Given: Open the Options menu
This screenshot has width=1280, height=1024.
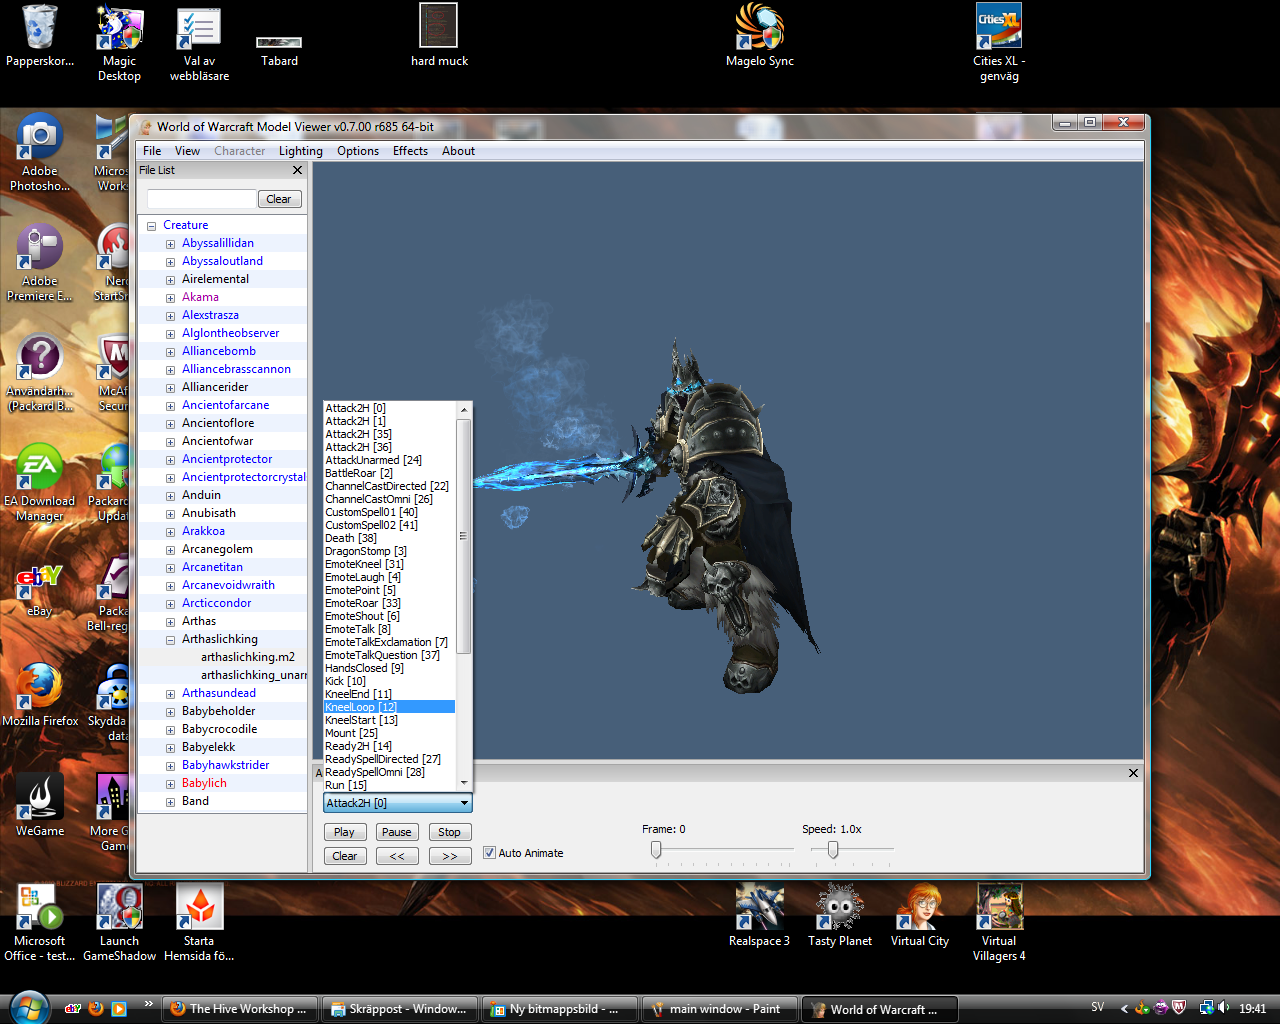Looking at the screenshot, I should [x=358, y=151].
